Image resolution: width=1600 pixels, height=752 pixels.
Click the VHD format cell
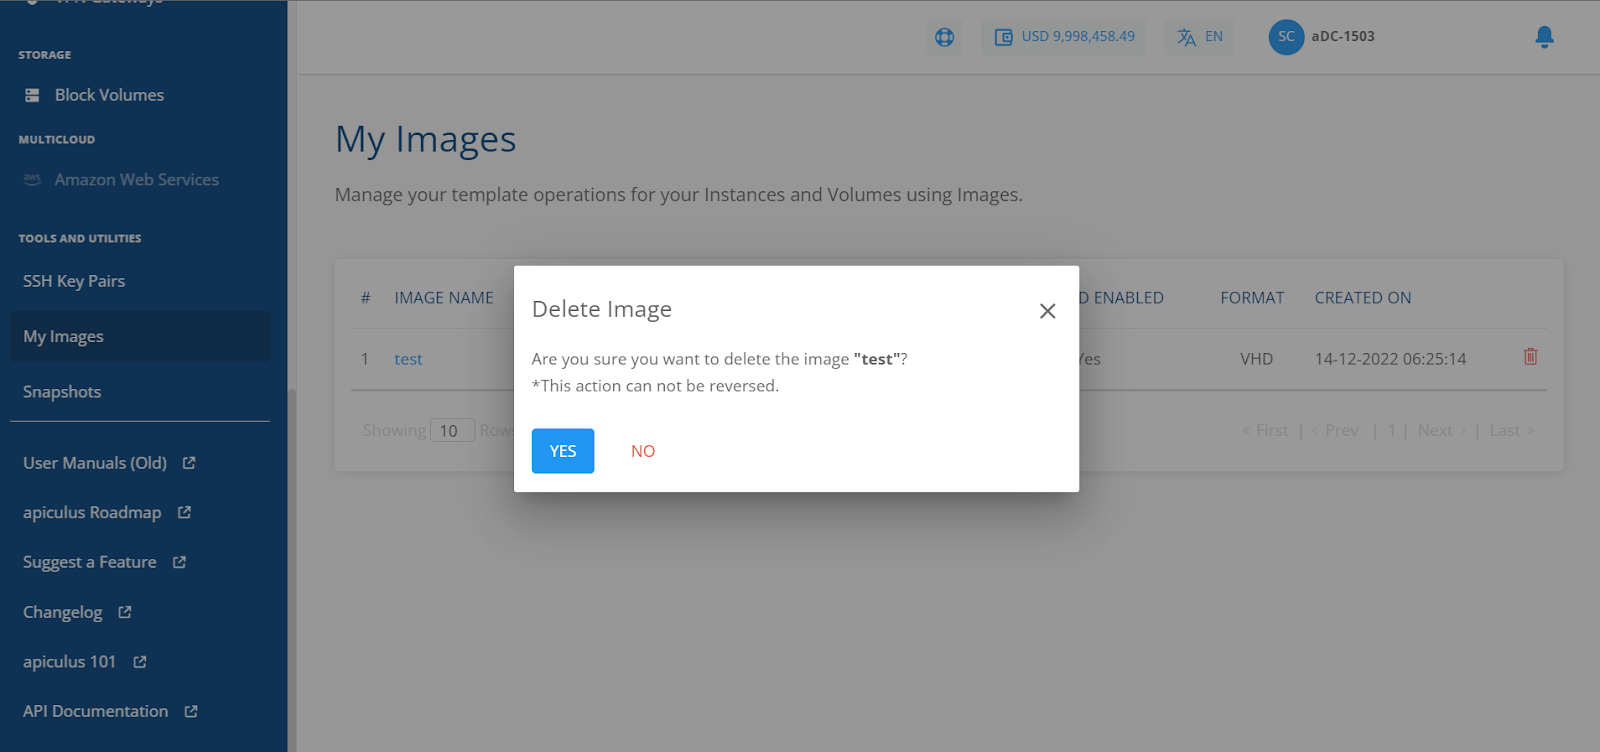point(1256,359)
